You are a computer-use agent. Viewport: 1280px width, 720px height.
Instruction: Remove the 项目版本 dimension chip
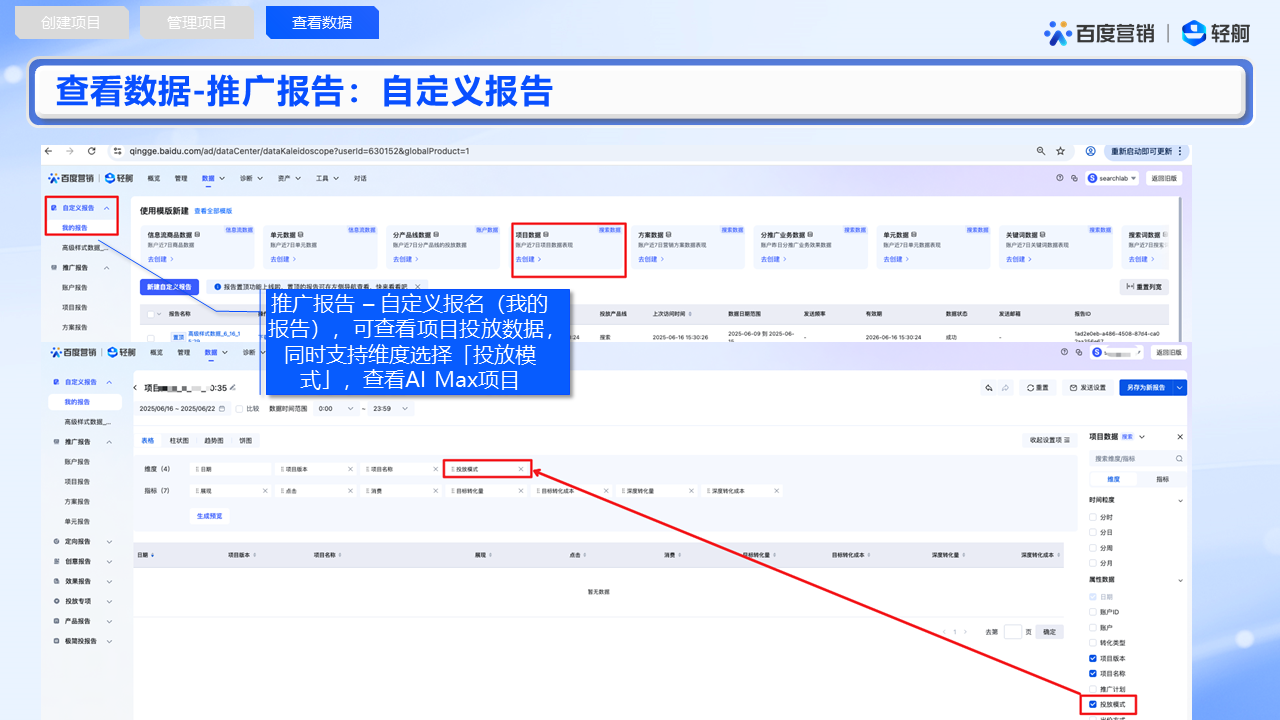[350, 469]
